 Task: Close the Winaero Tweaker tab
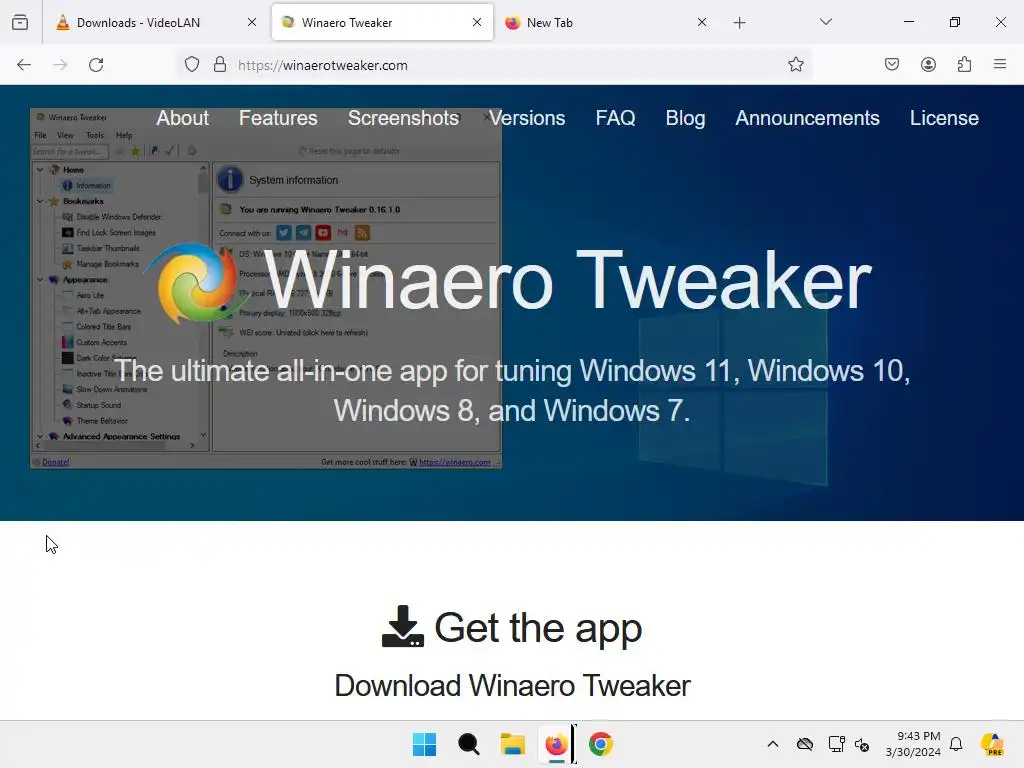pos(477,23)
